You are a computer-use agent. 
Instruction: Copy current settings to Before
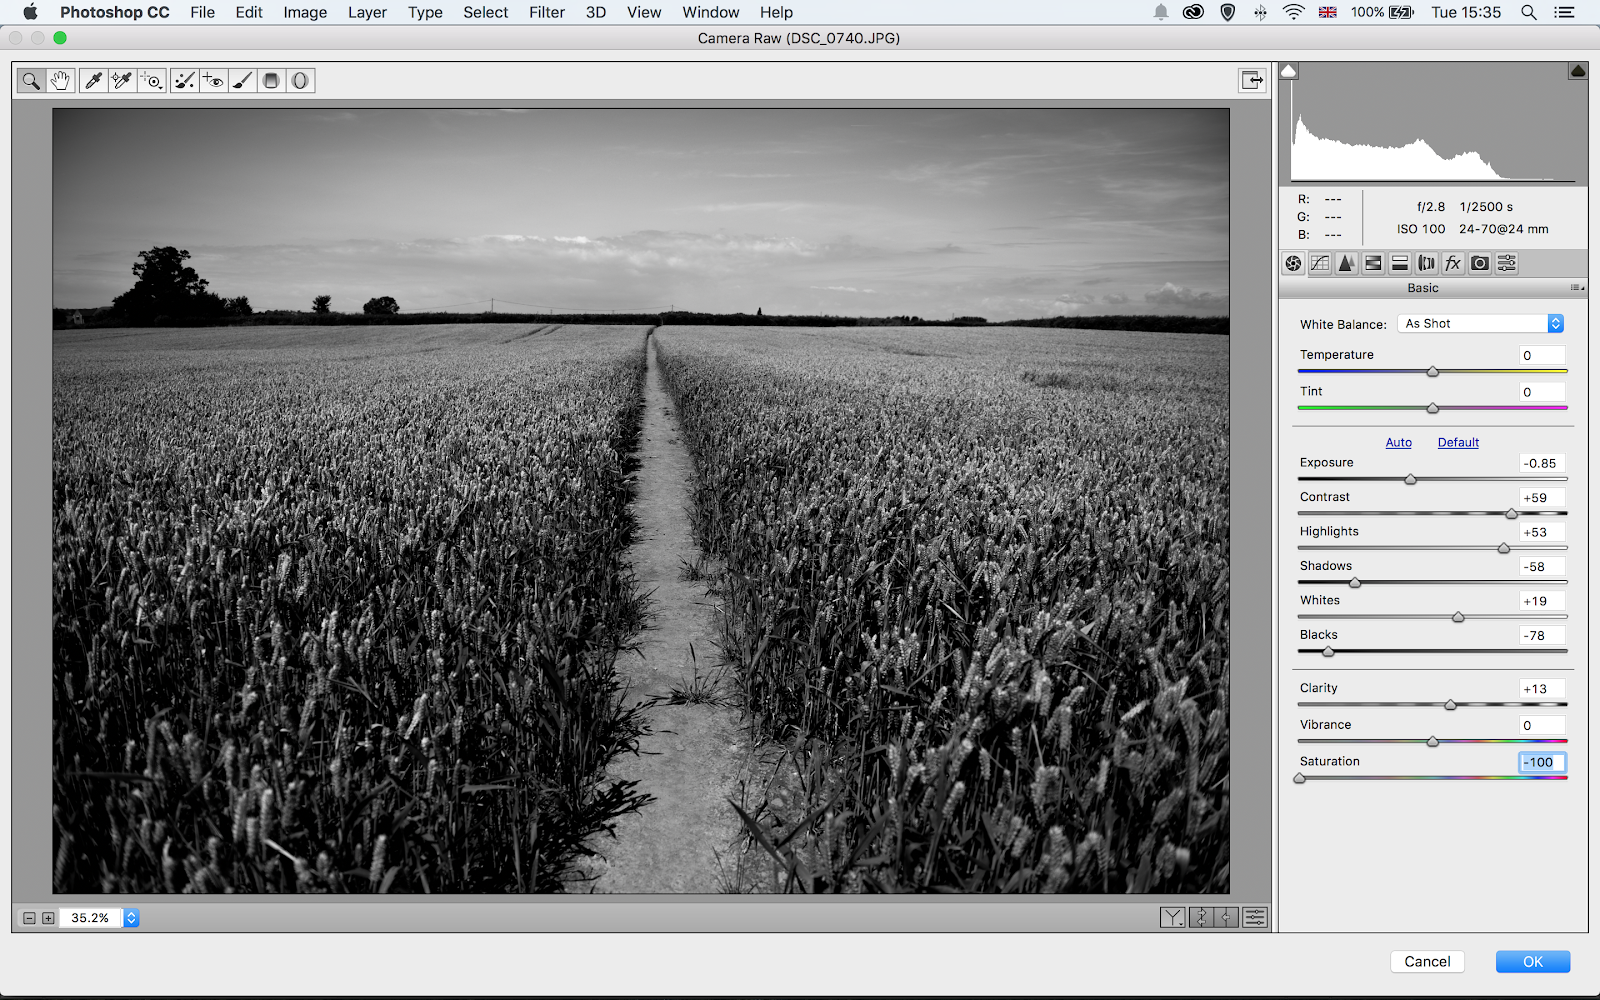1226,917
